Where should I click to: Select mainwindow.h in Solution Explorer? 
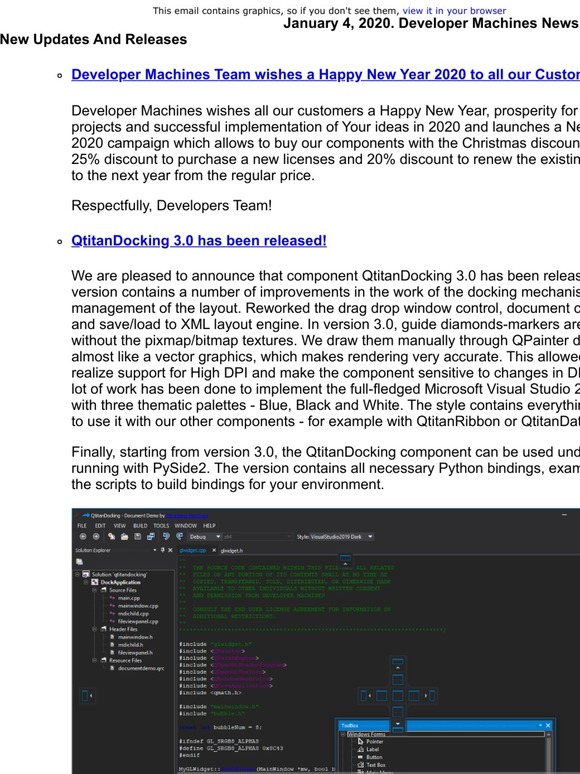[x=135, y=637]
